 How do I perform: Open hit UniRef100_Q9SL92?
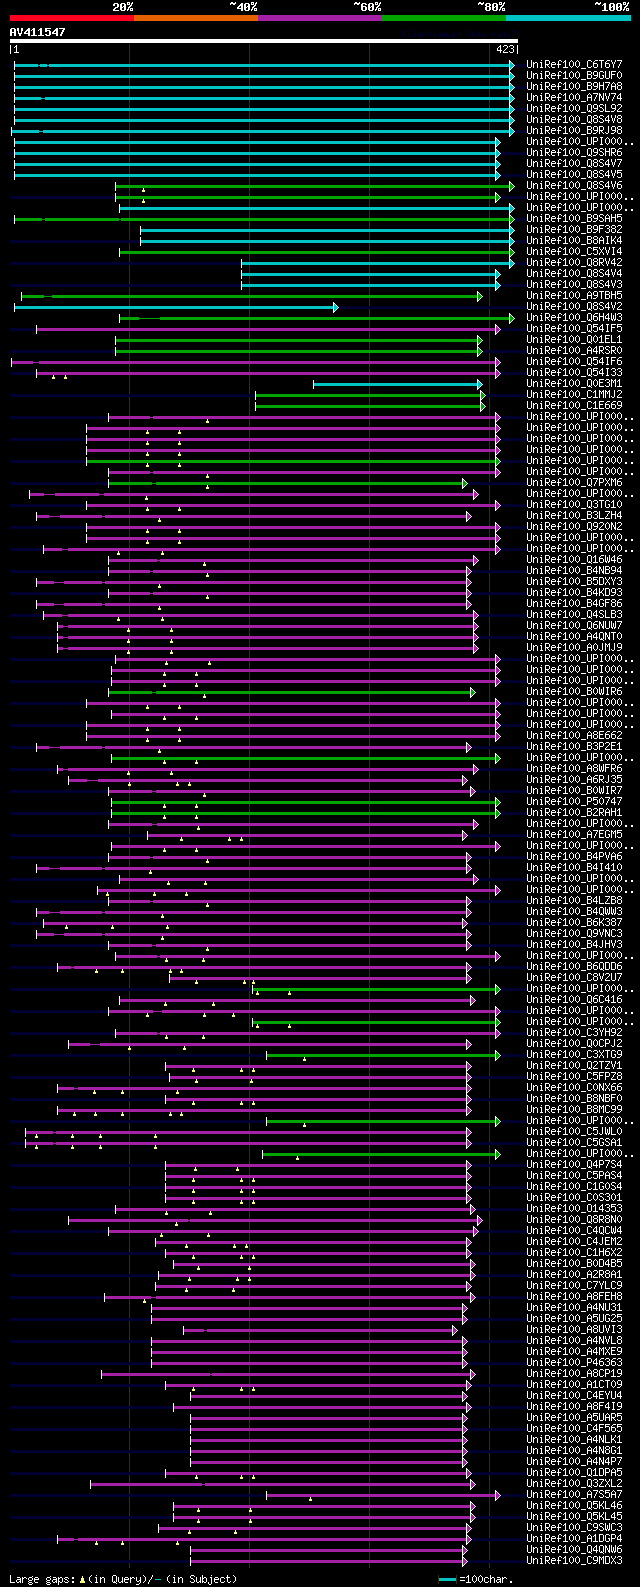(574, 108)
